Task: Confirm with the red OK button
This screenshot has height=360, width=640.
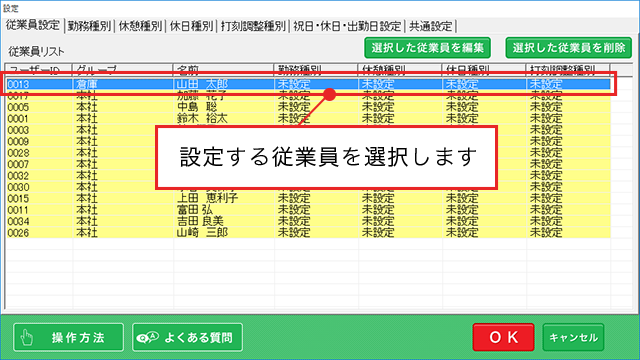Action: click(503, 337)
